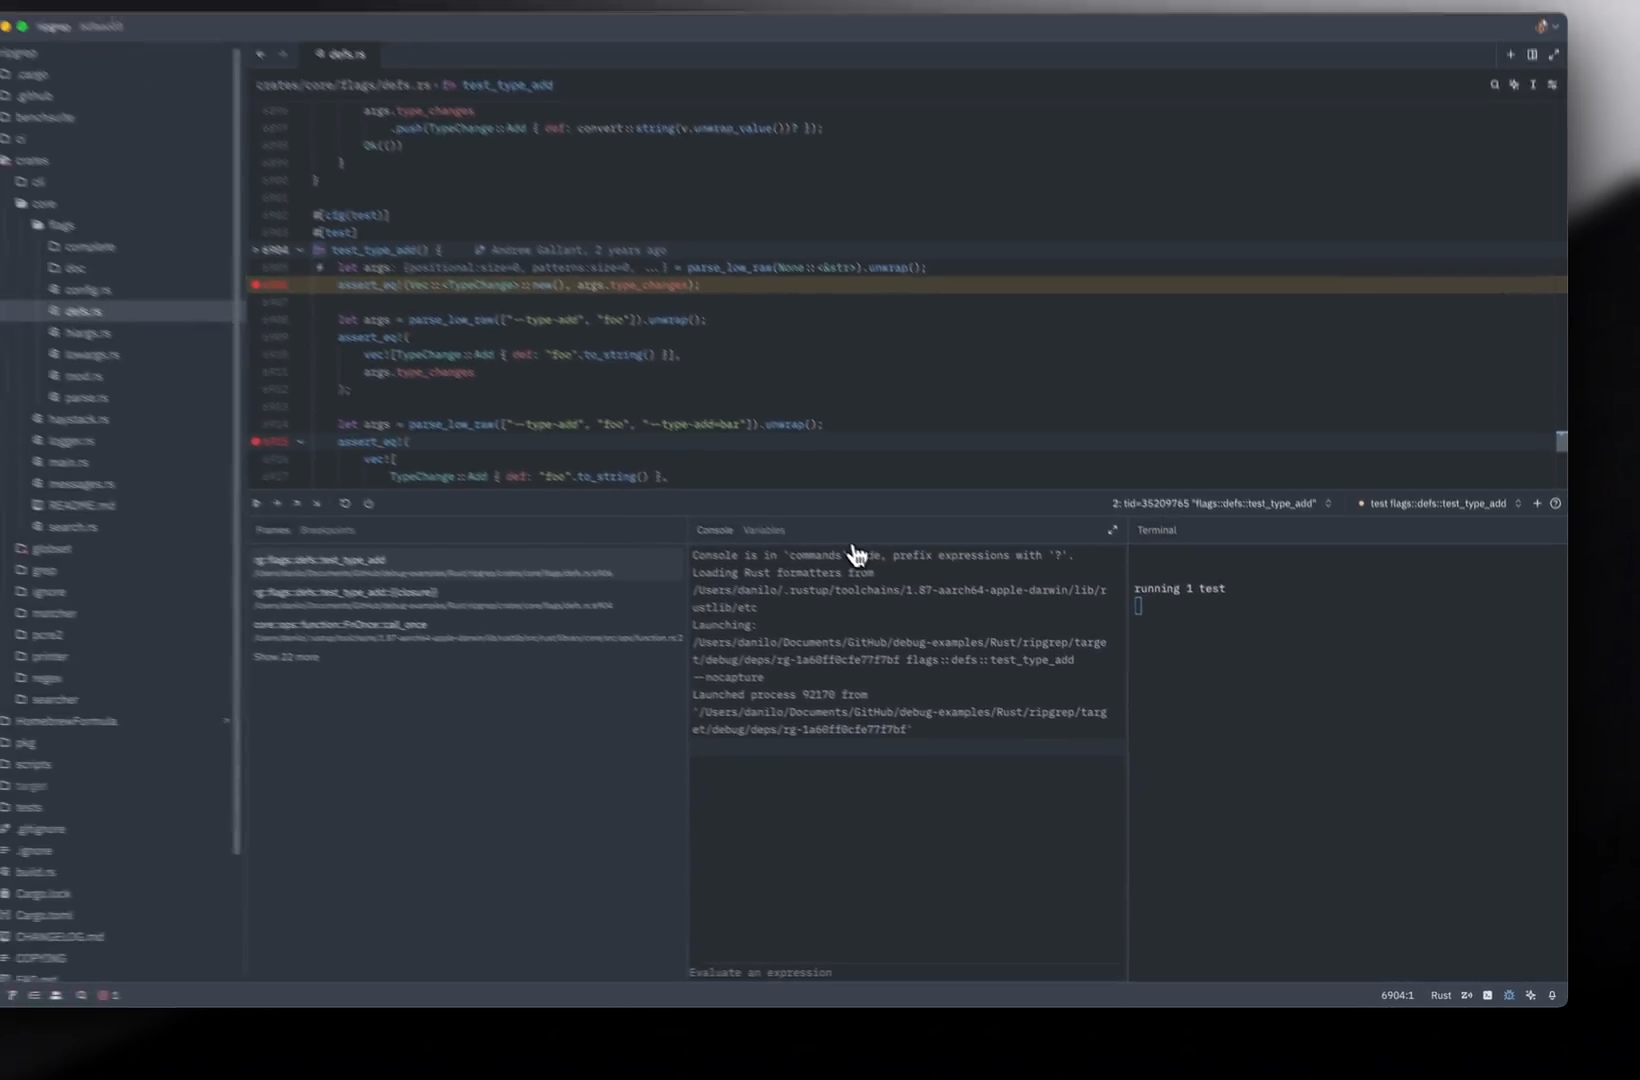This screenshot has width=1640, height=1080.
Task: Click Show 22 more frames
Action: (x=286, y=657)
